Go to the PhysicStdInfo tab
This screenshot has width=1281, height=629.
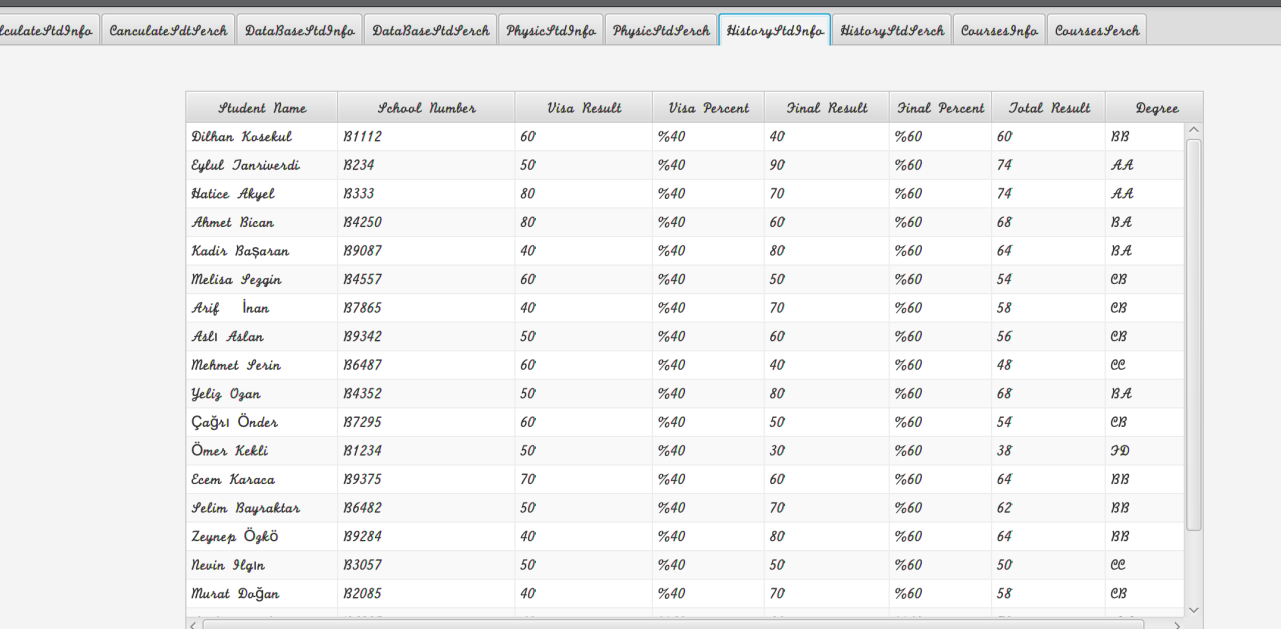coord(551,30)
